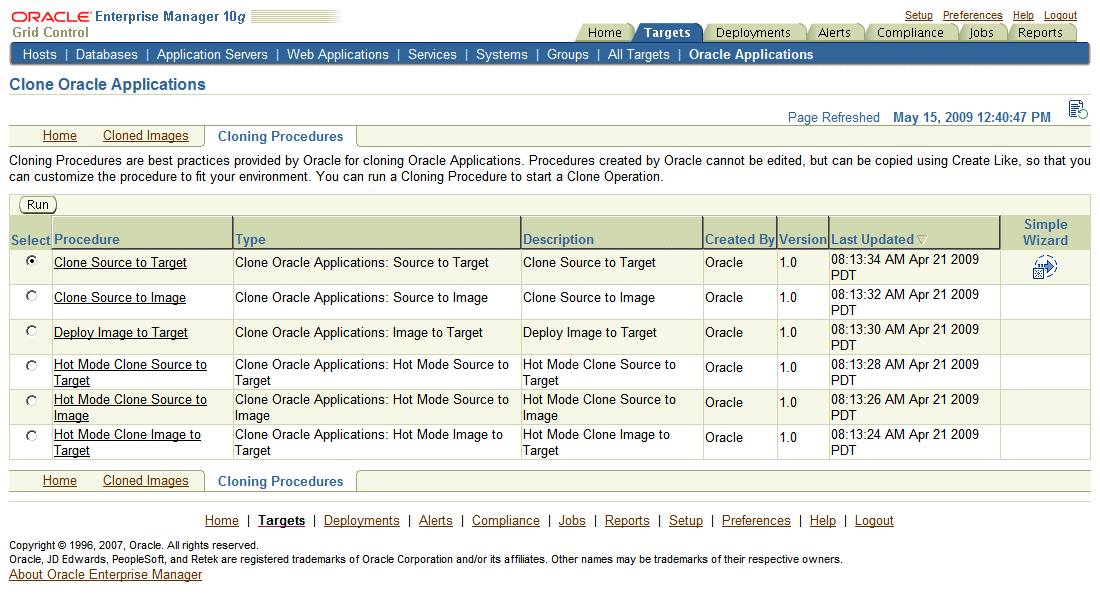Click the Last Updated sort arrow
Viewport: 1100px width, 599px height.
[922, 240]
